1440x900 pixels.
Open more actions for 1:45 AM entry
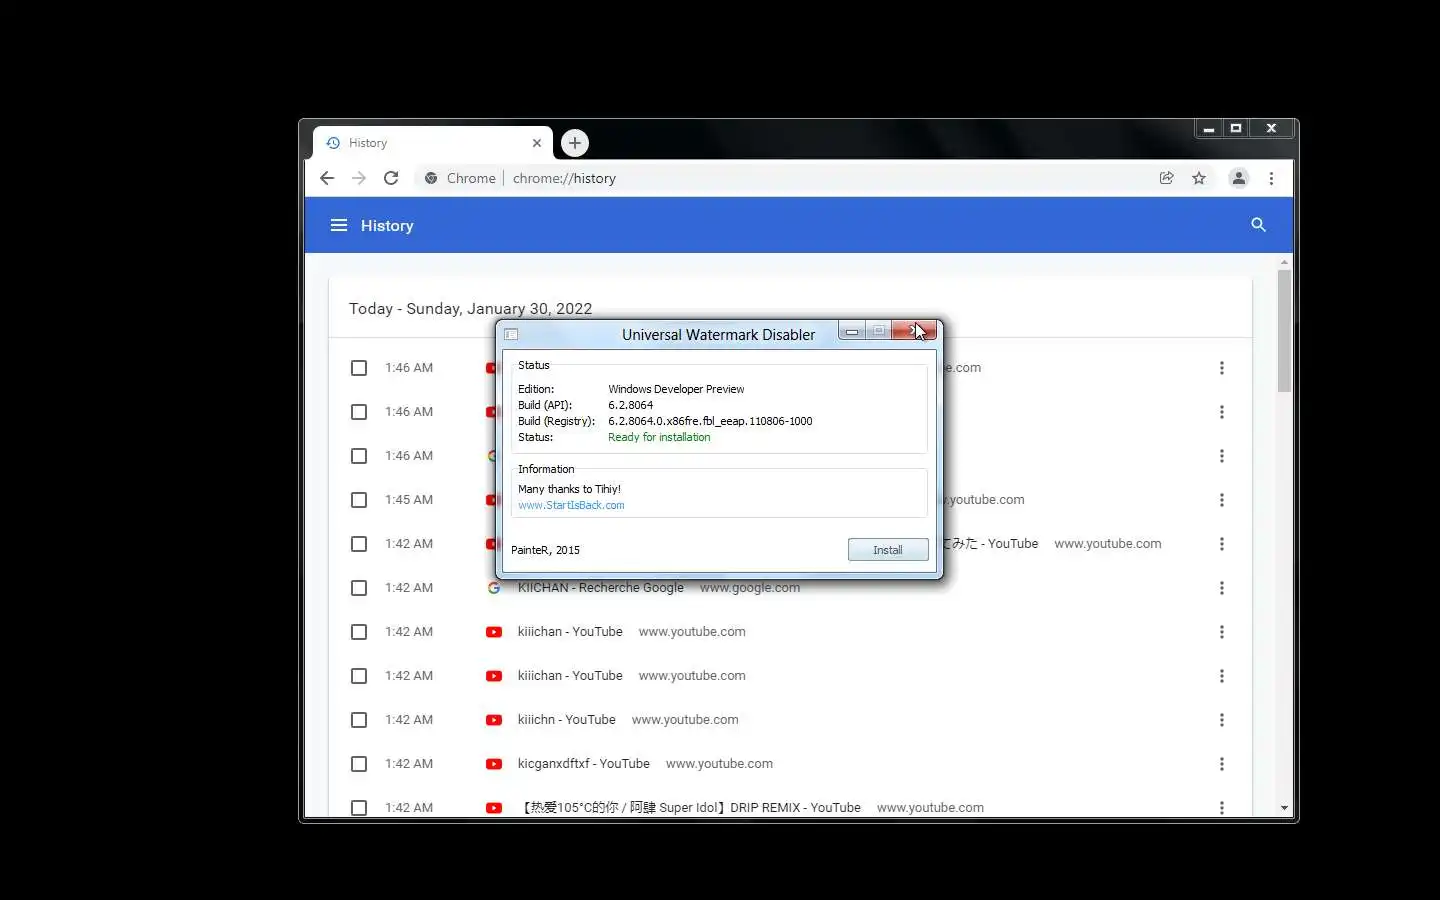[1221, 500]
